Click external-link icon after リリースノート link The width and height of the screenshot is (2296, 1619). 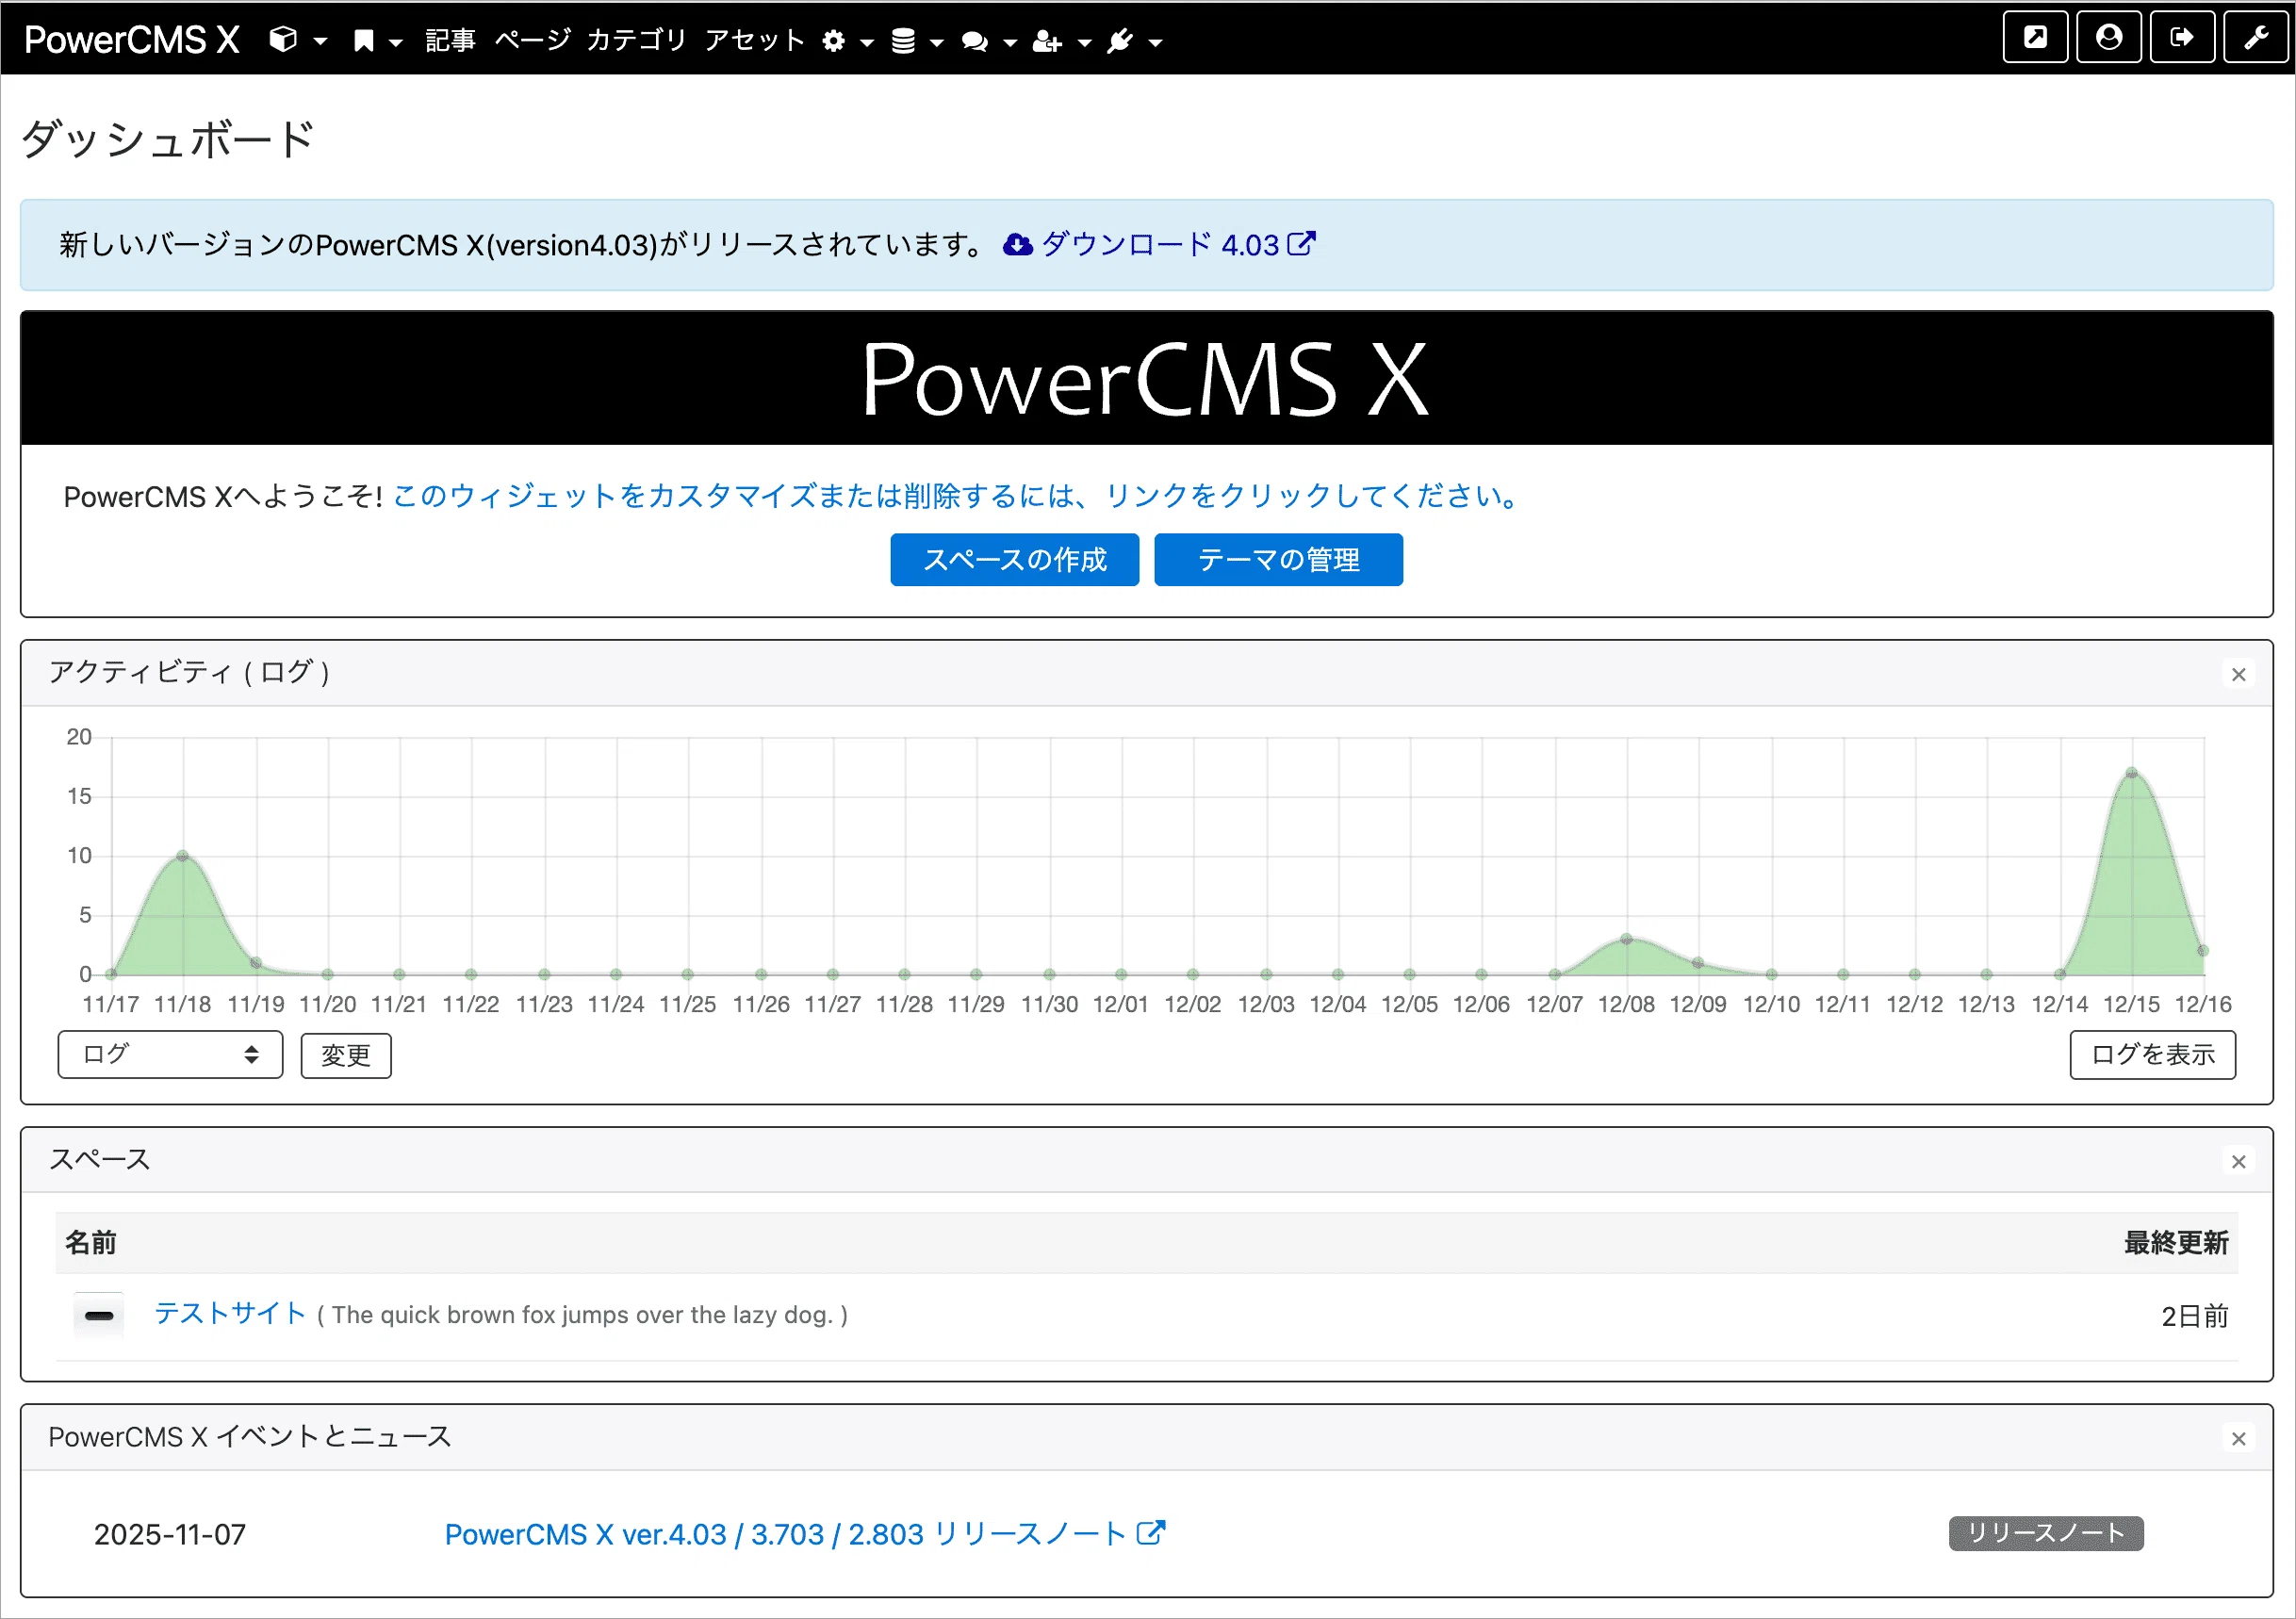coord(1151,1533)
